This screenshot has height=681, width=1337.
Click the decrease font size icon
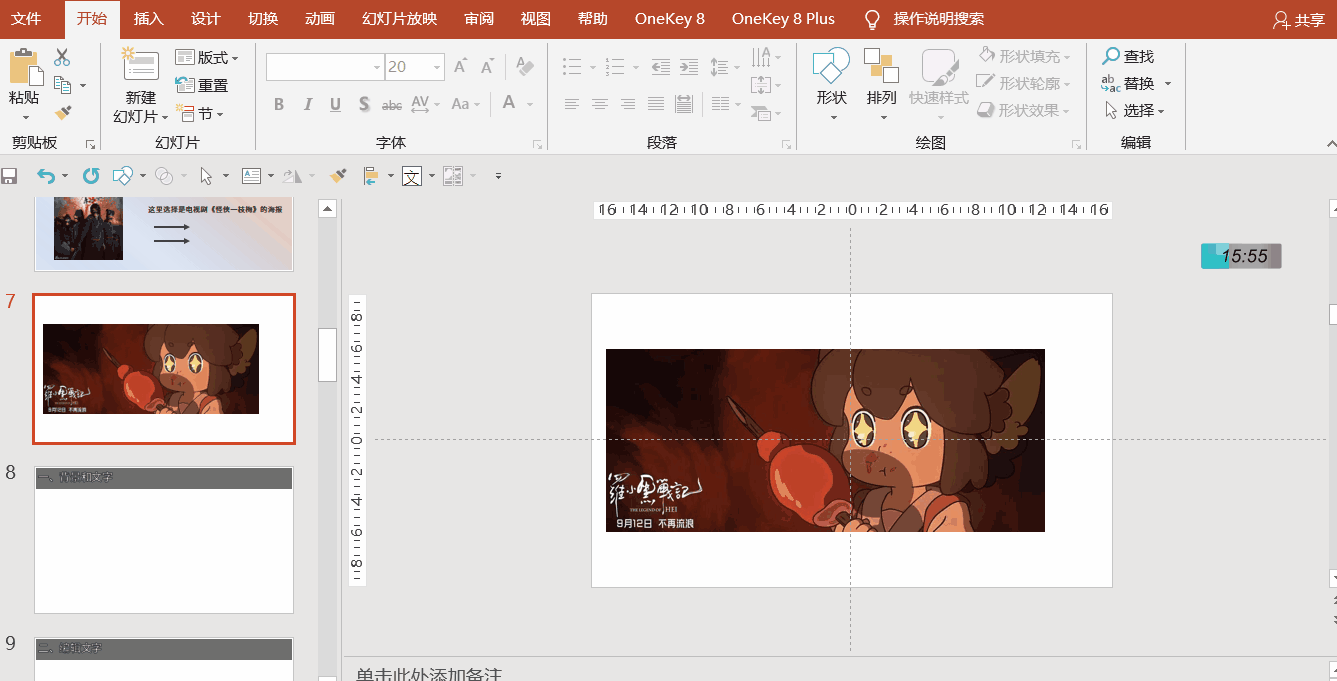point(487,67)
